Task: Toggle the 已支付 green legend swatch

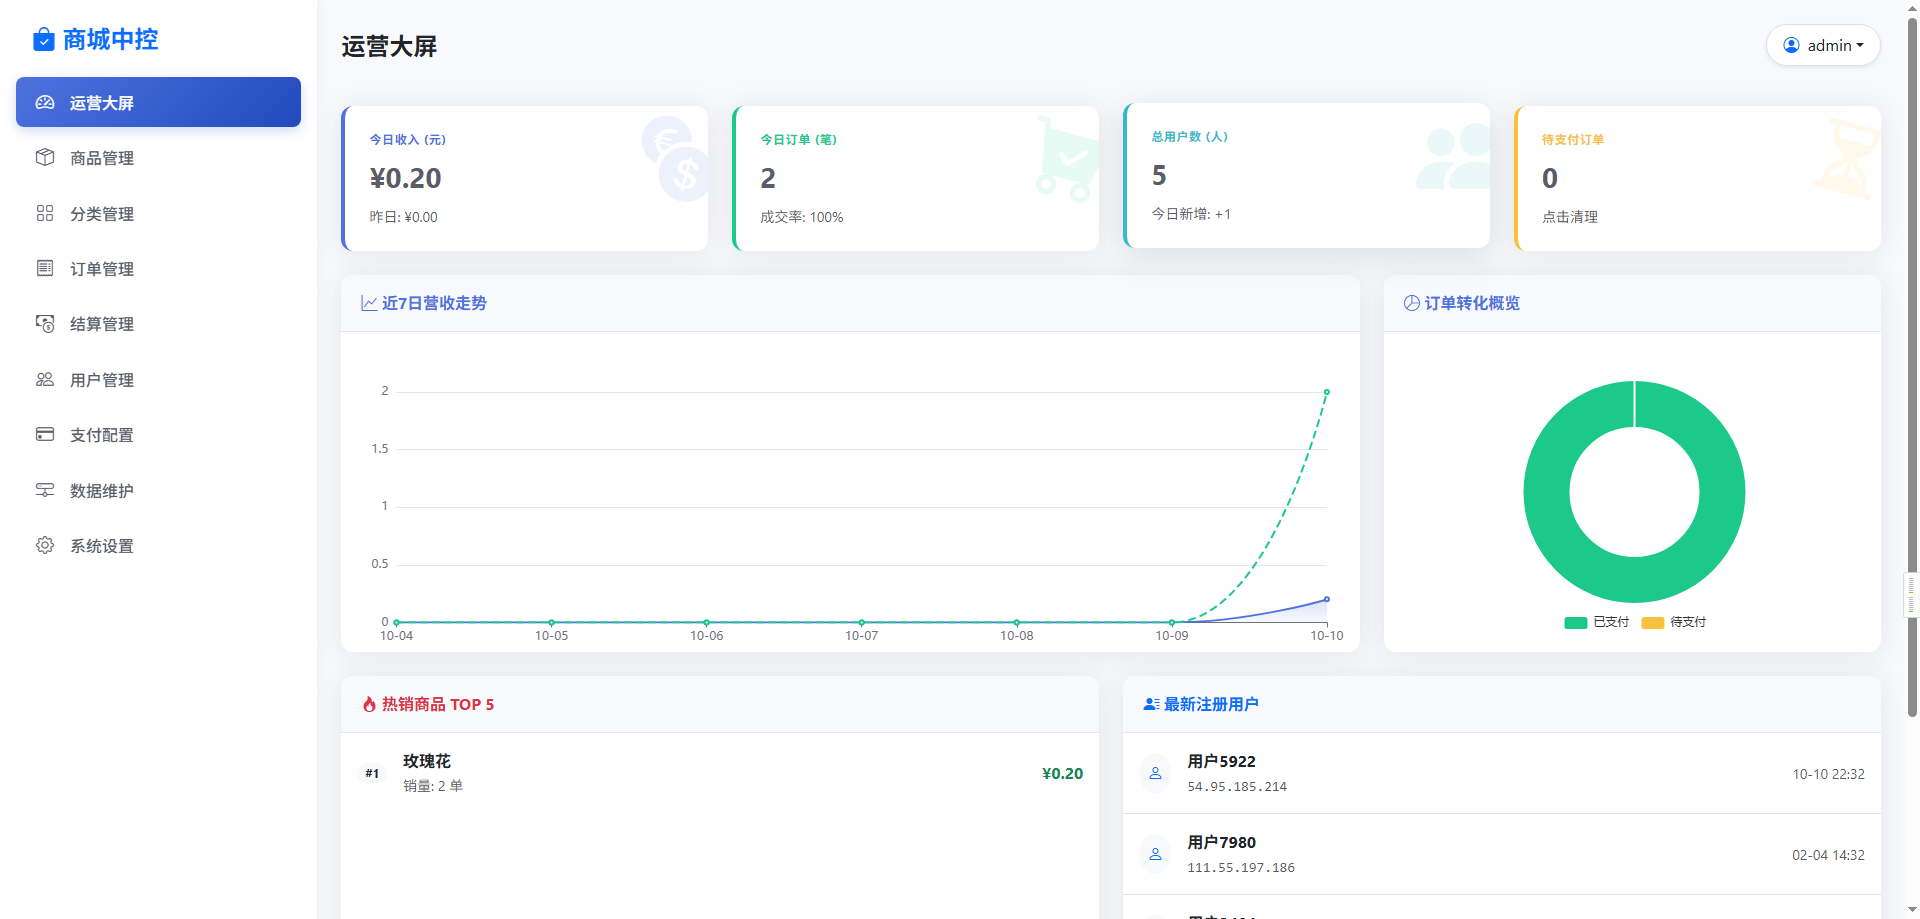Action: [x=1576, y=622]
